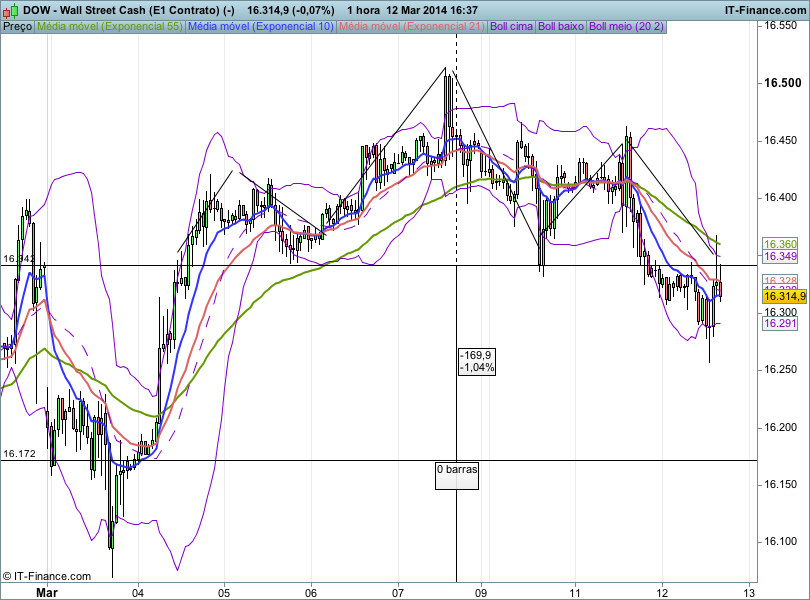Select the 16.342 horizontal line label
810x600 pixels.
click(19, 258)
